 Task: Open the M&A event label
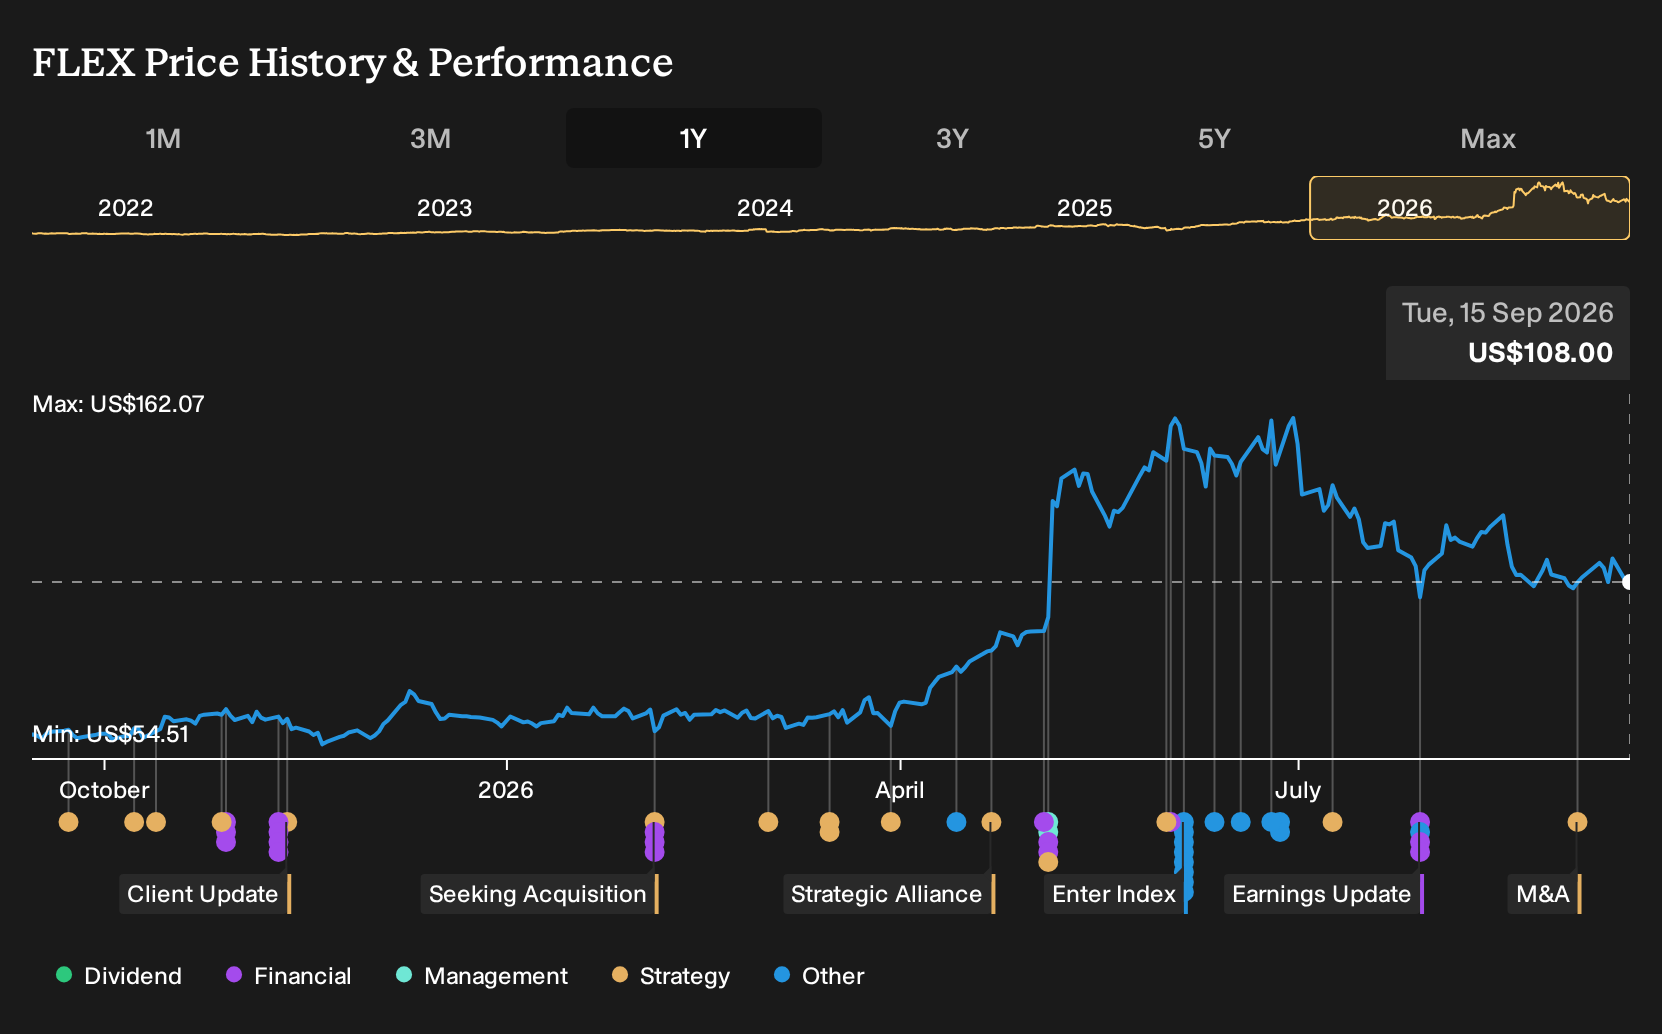(x=1545, y=894)
